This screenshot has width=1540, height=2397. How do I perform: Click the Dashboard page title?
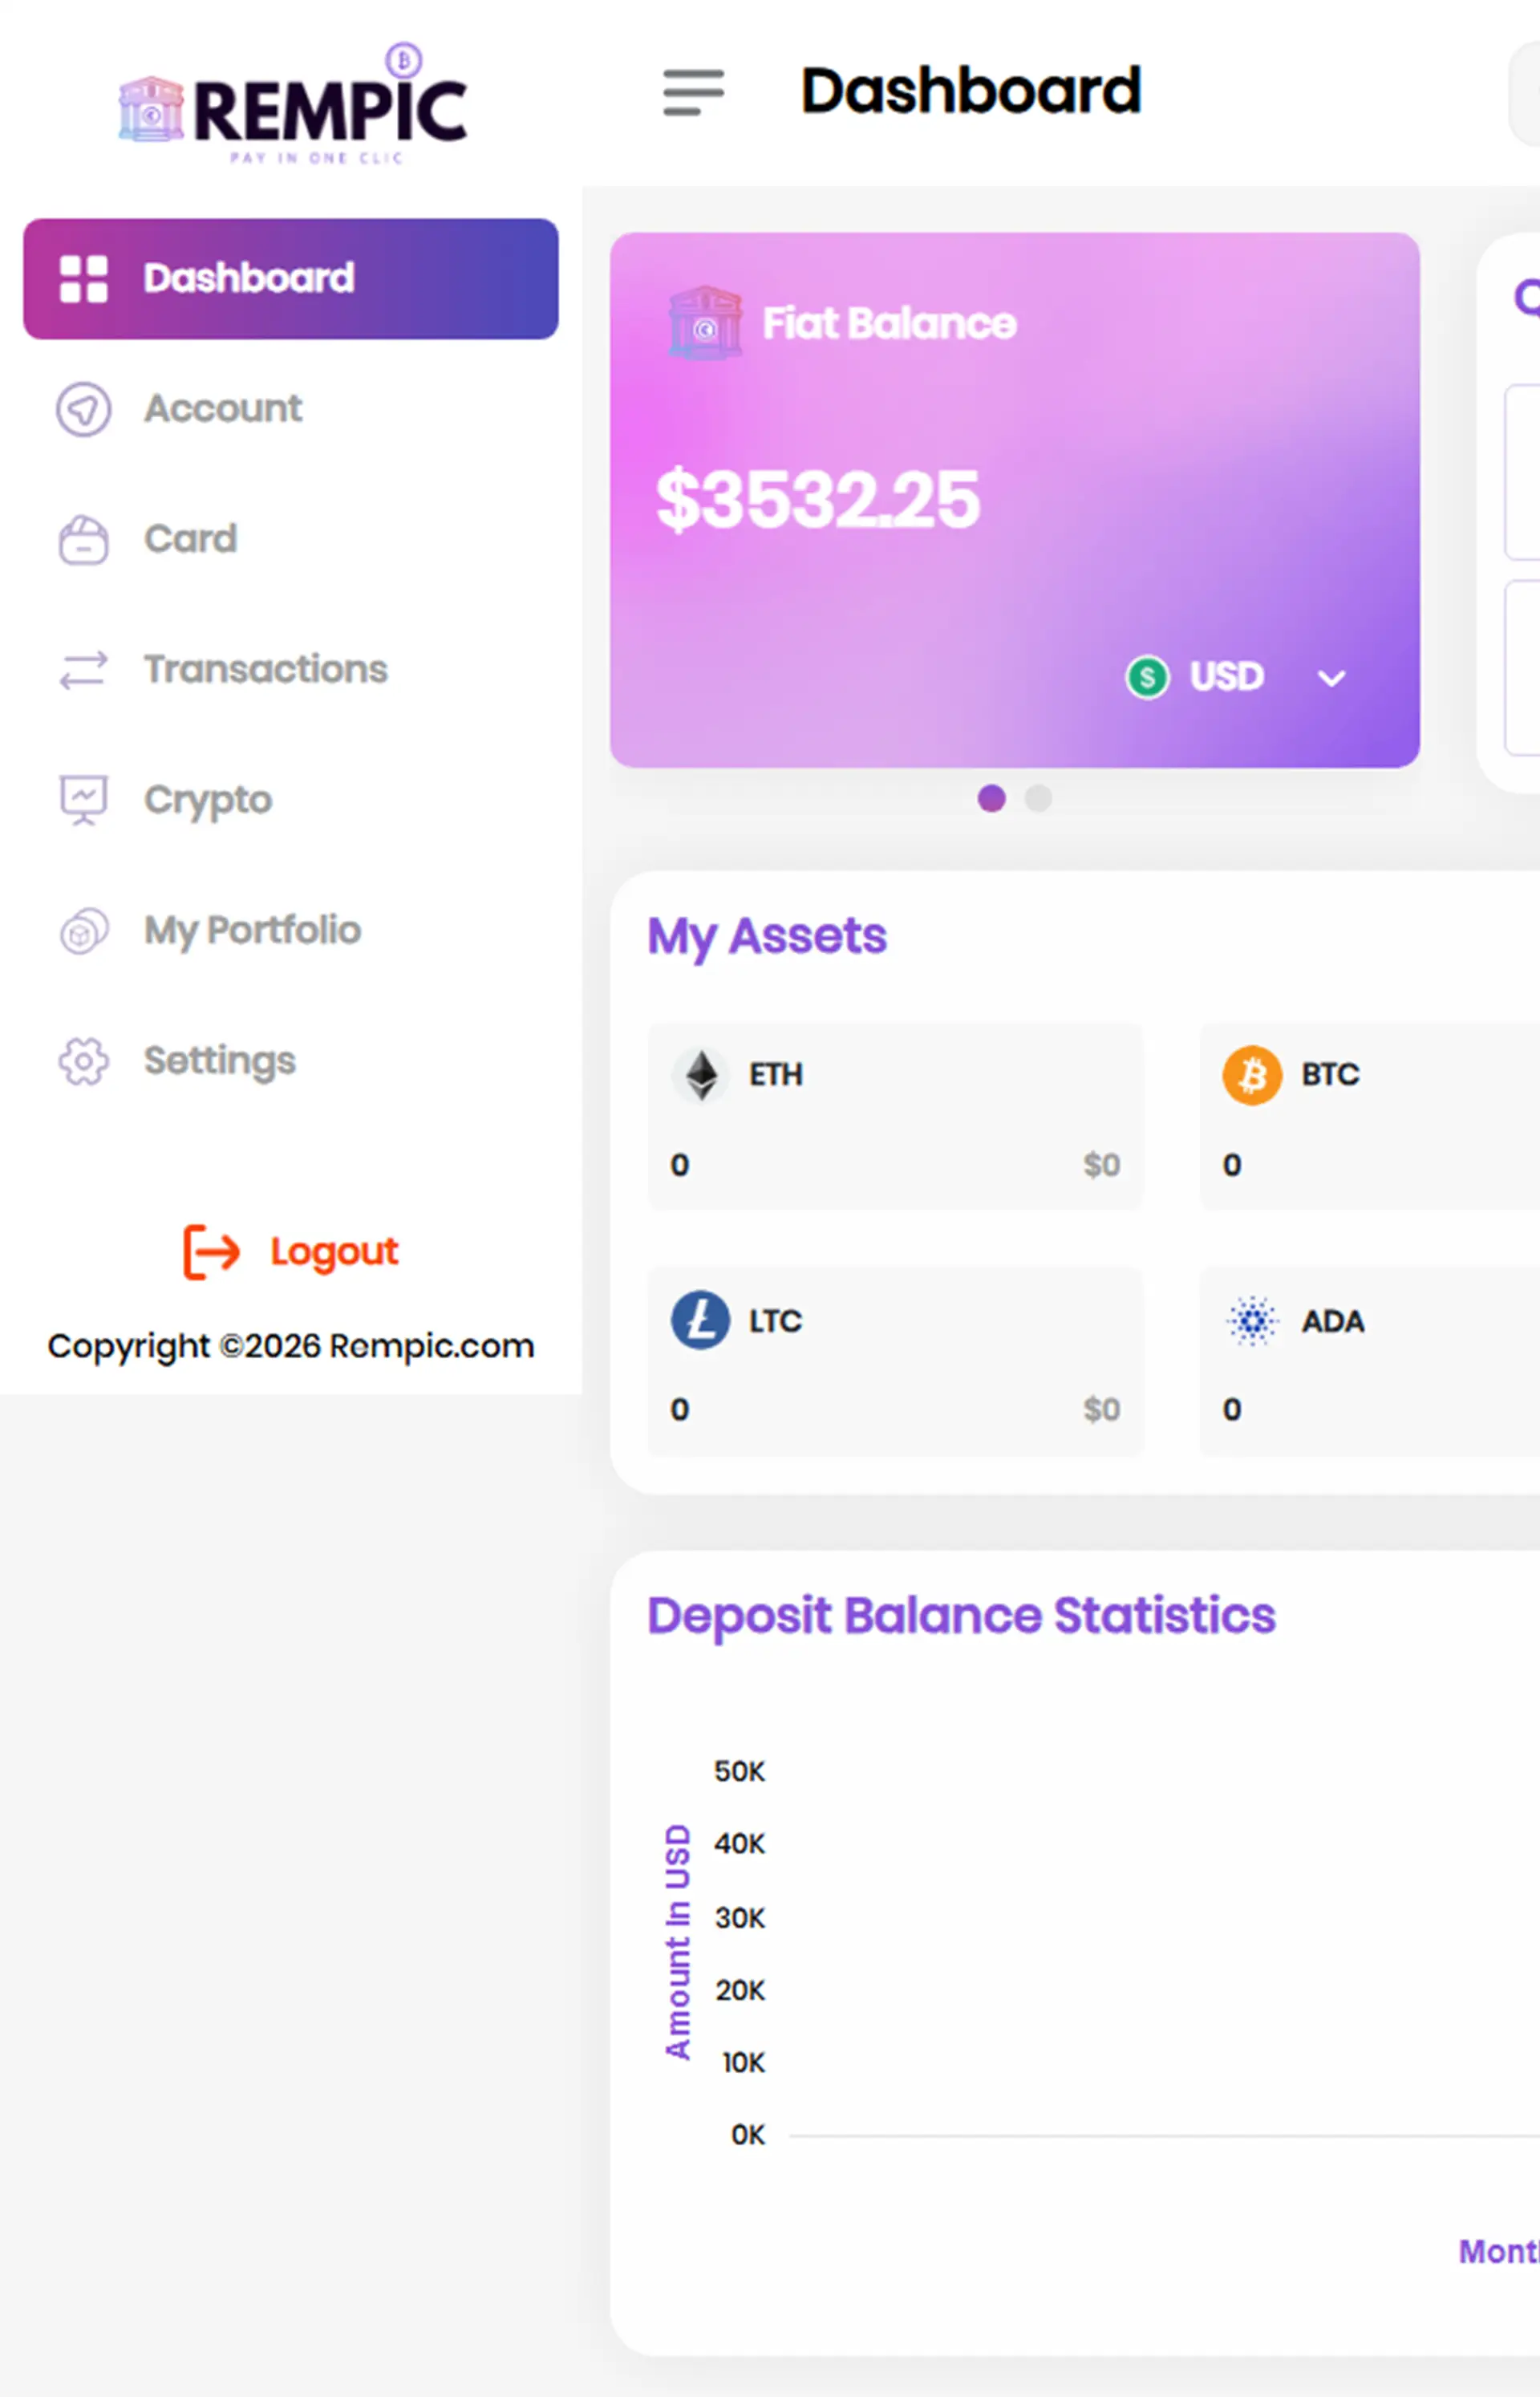tap(970, 91)
